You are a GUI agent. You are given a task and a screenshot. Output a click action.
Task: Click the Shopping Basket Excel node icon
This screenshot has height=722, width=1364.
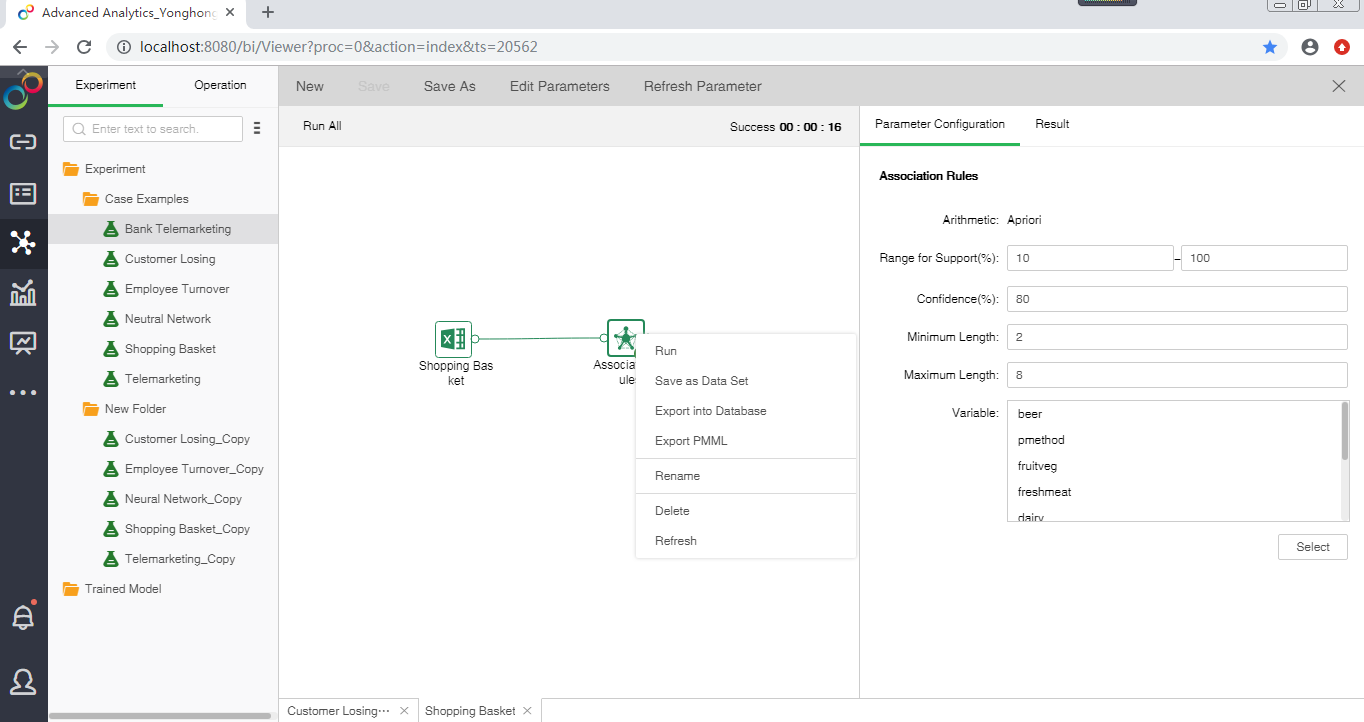pyautogui.click(x=453, y=339)
